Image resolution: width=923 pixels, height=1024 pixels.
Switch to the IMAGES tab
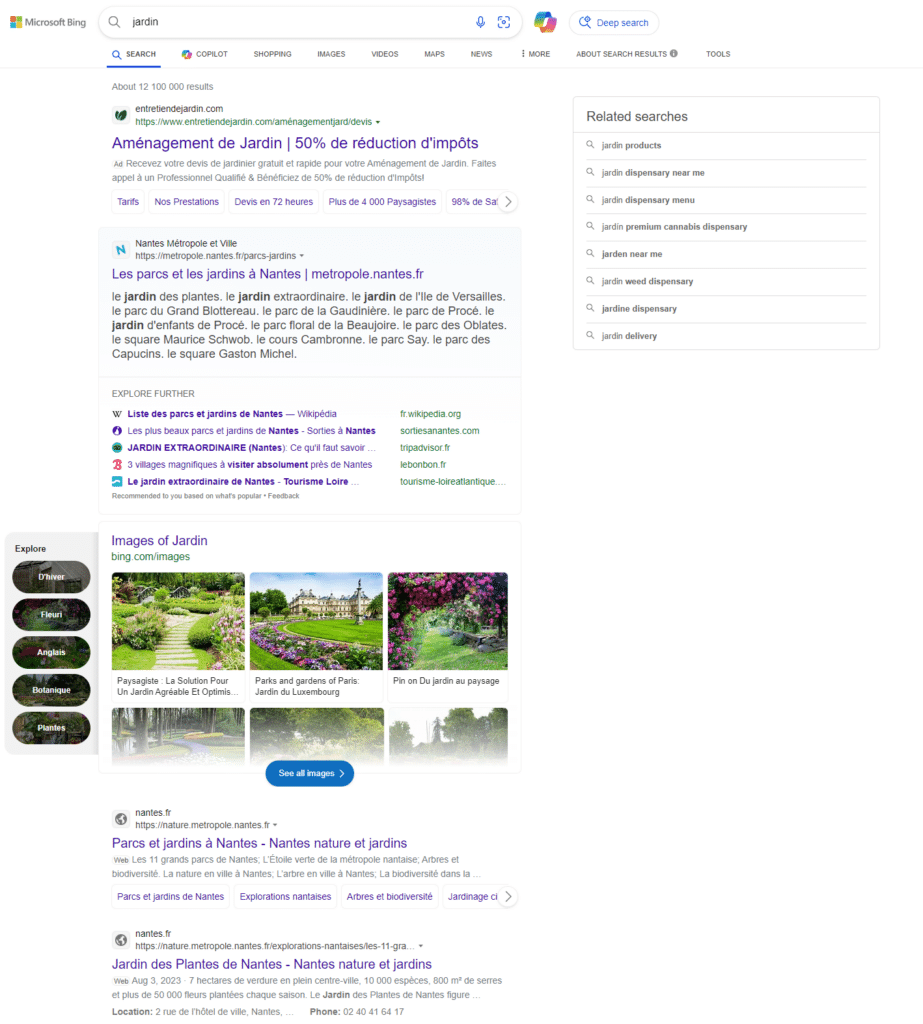click(331, 54)
